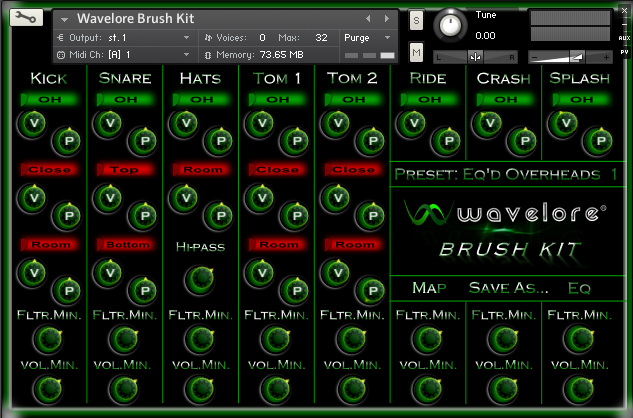633x418 pixels.
Task: Click the Hats Hi-pass knob
Action: (x=200, y=278)
